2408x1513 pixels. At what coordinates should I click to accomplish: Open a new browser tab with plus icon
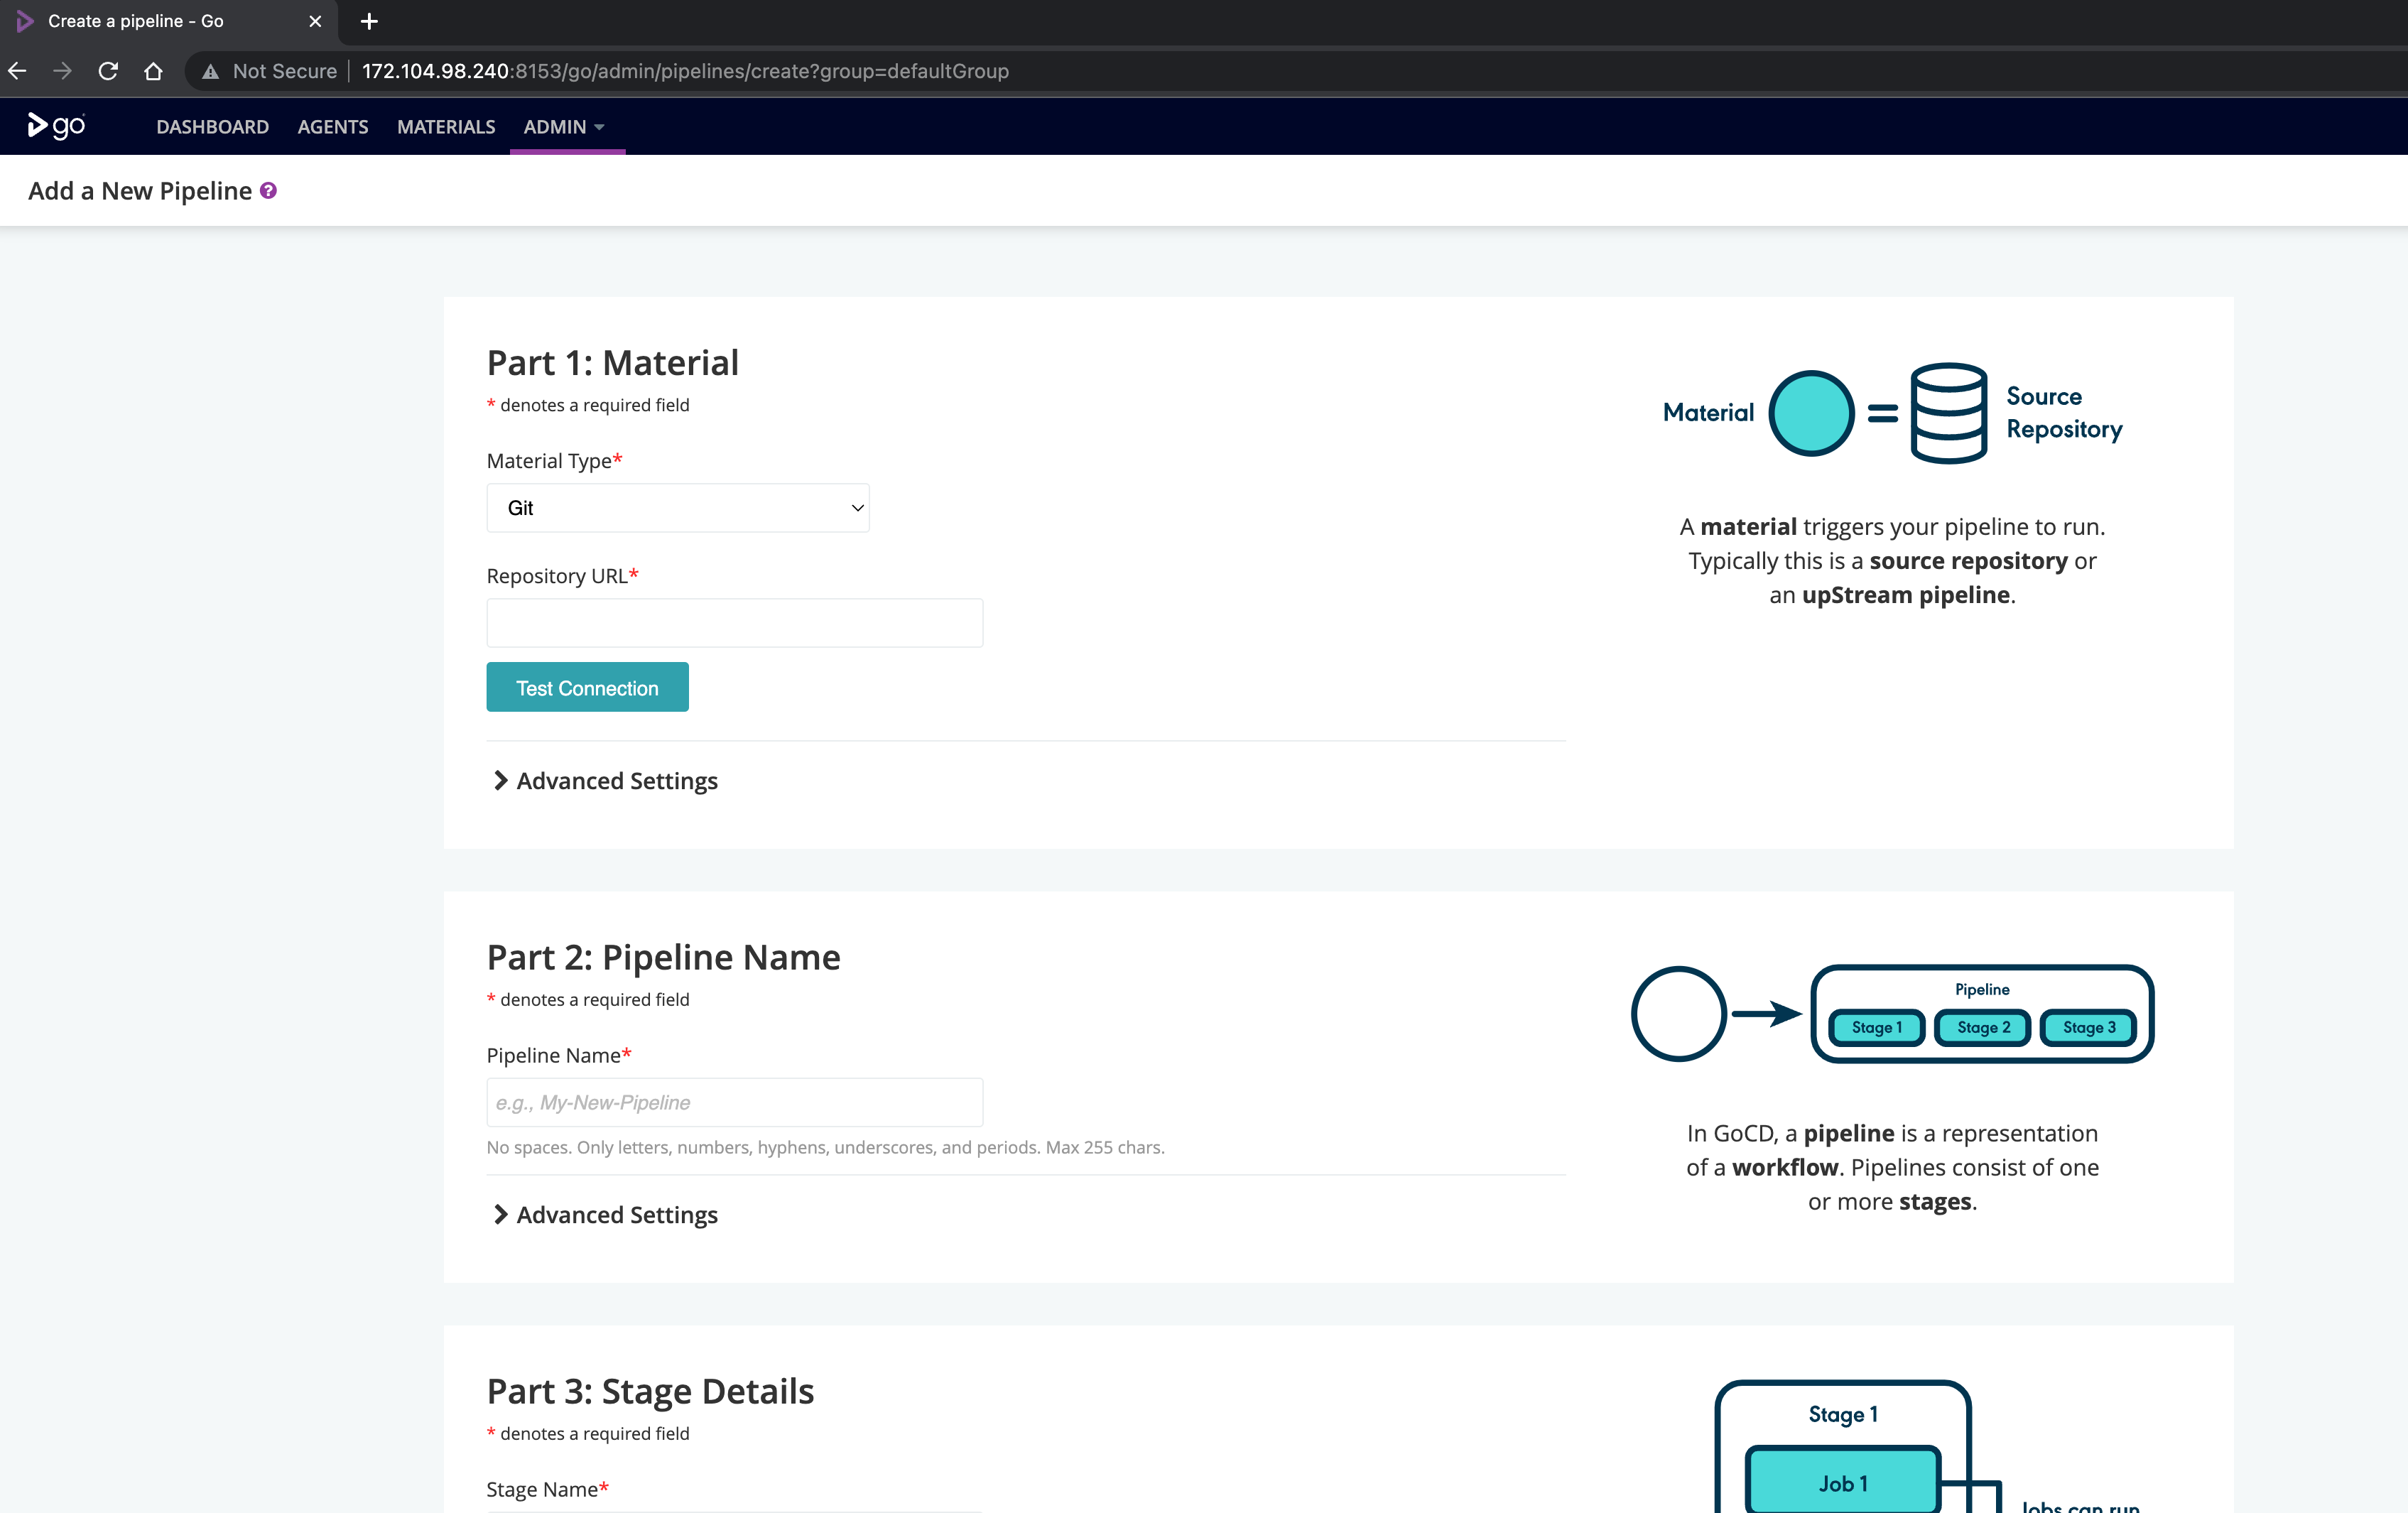369,21
